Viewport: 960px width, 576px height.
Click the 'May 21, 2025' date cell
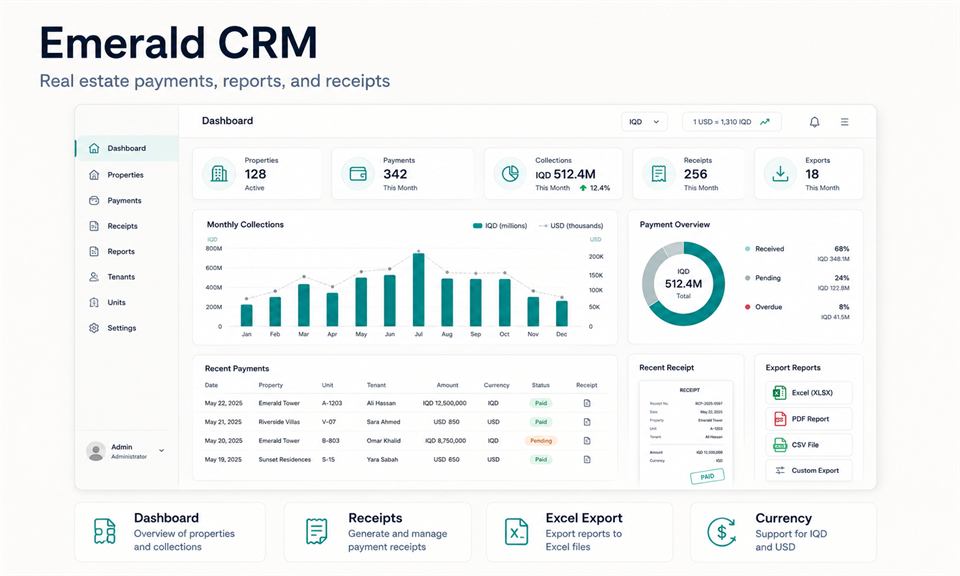(223, 422)
